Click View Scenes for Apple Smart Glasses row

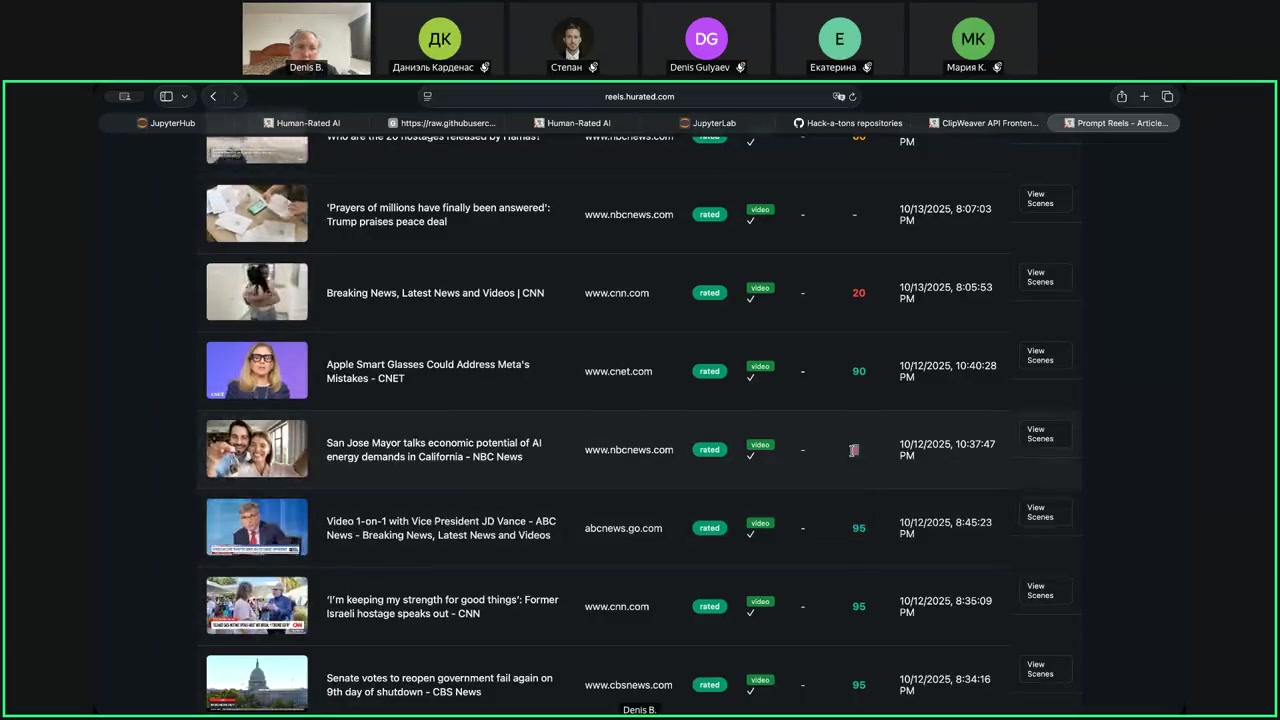1040,356
